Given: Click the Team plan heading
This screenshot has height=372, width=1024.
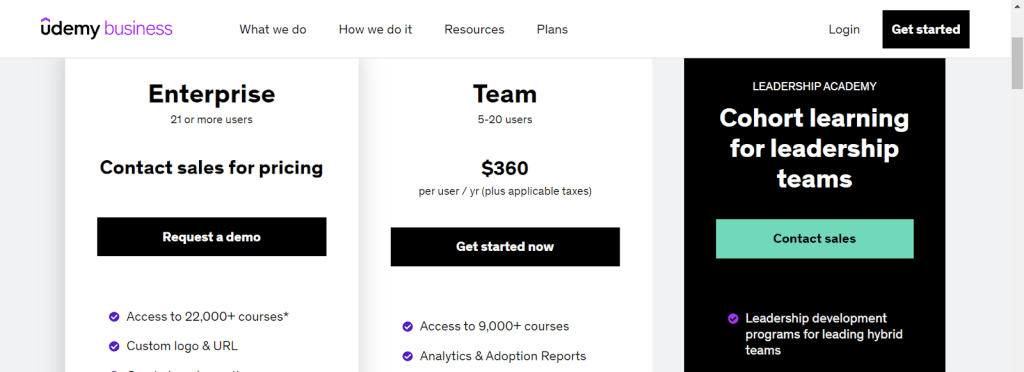Looking at the screenshot, I should [x=505, y=94].
